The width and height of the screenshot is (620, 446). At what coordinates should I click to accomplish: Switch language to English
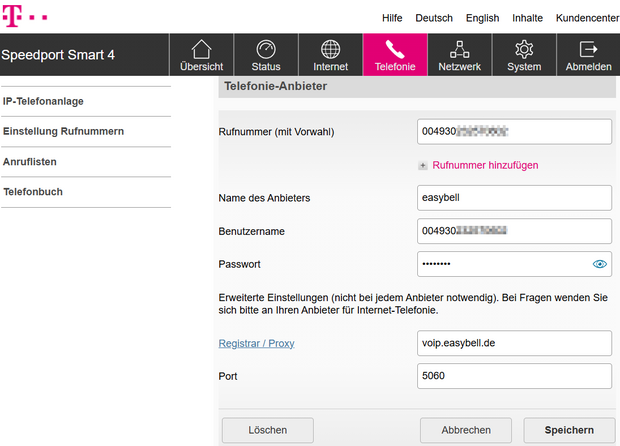[482, 18]
